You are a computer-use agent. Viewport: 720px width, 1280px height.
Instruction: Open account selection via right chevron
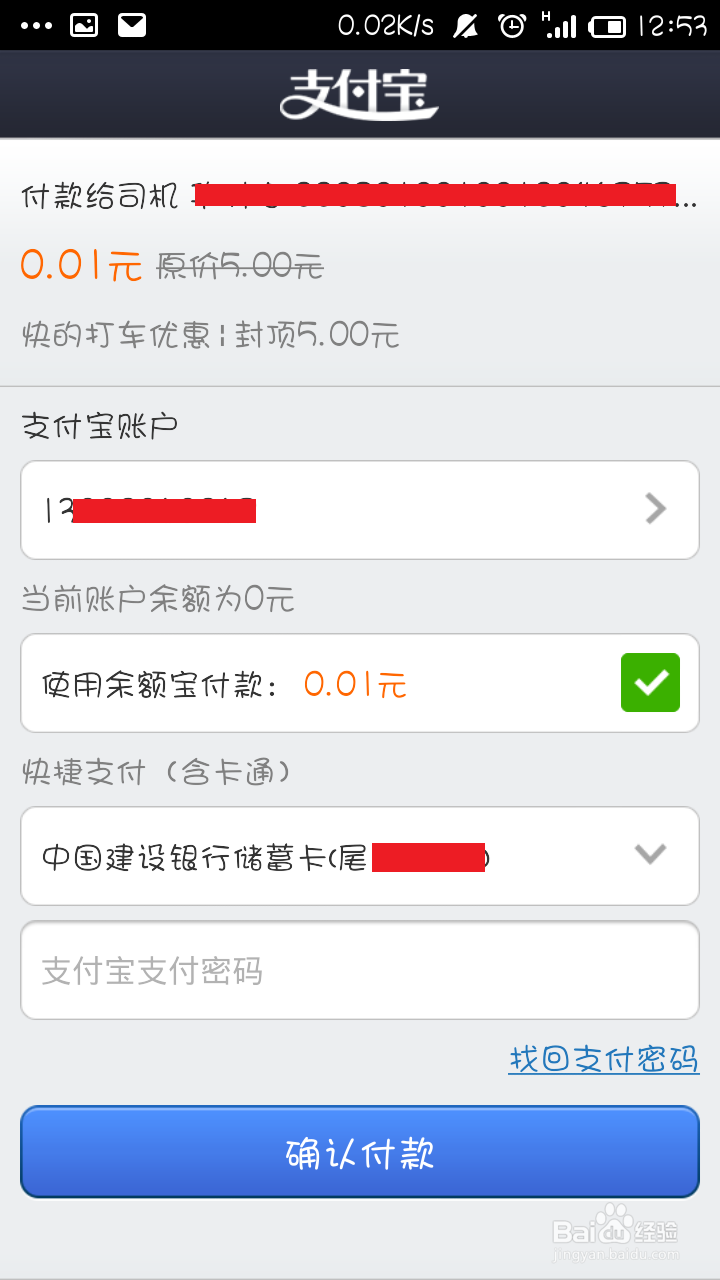pos(656,509)
